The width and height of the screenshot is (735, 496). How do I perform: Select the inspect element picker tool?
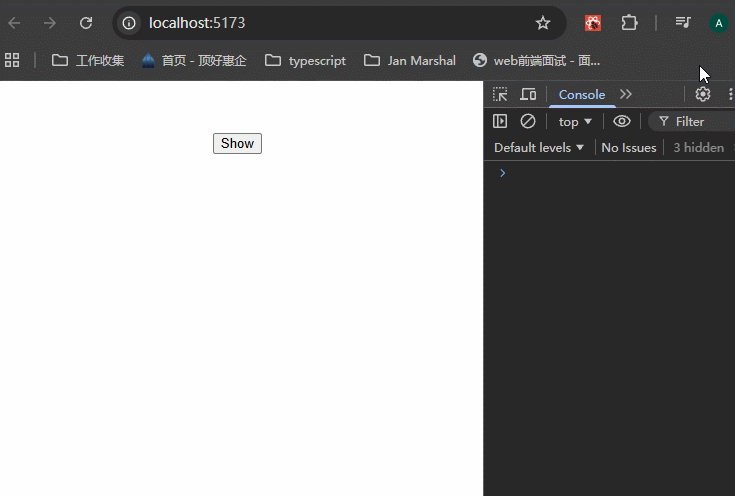pyautogui.click(x=500, y=94)
